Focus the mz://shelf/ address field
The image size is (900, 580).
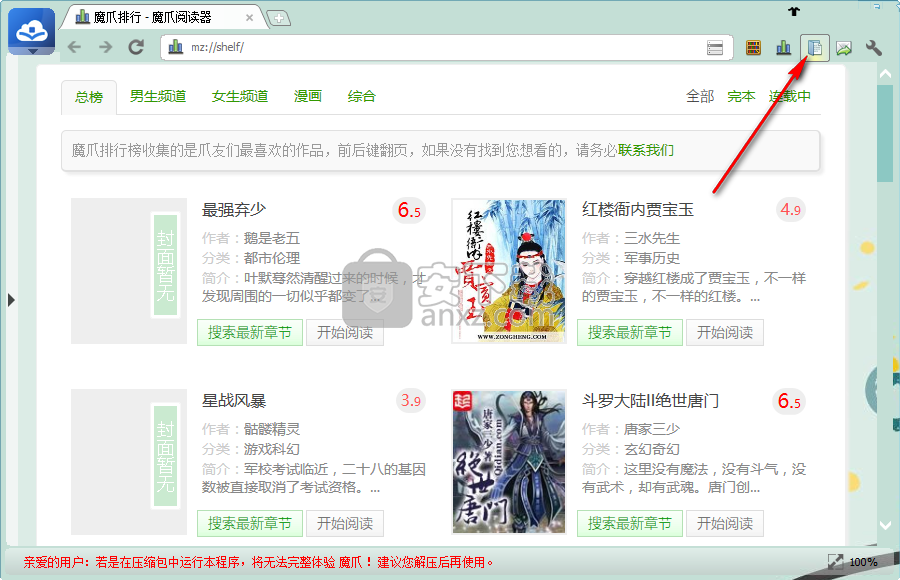(x=445, y=47)
